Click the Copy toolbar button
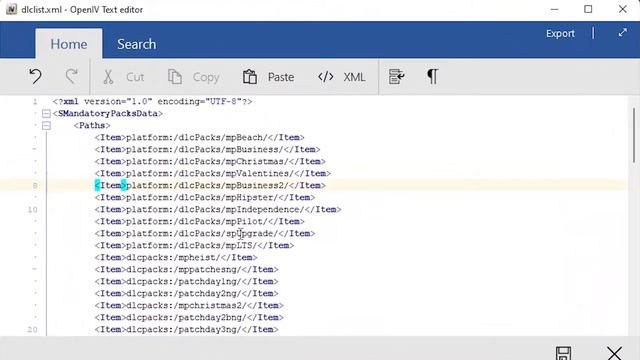 193,77
